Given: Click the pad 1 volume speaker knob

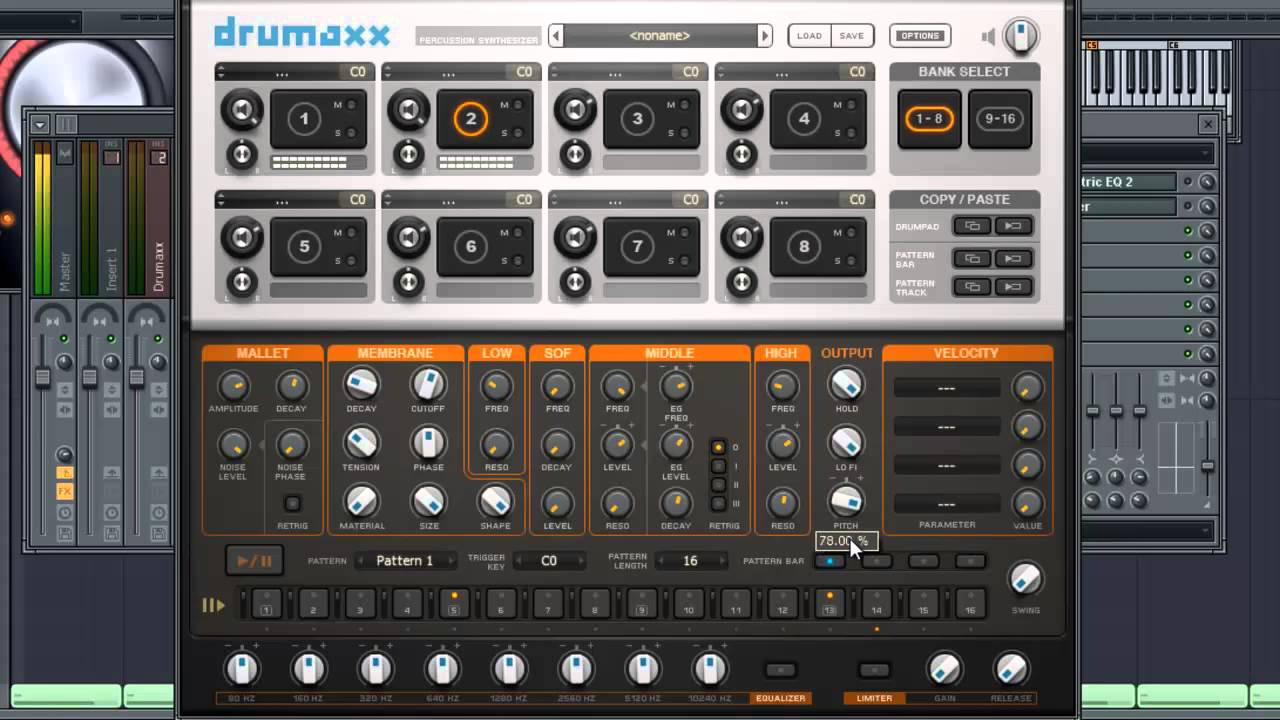Looking at the screenshot, I should [x=242, y=110].
